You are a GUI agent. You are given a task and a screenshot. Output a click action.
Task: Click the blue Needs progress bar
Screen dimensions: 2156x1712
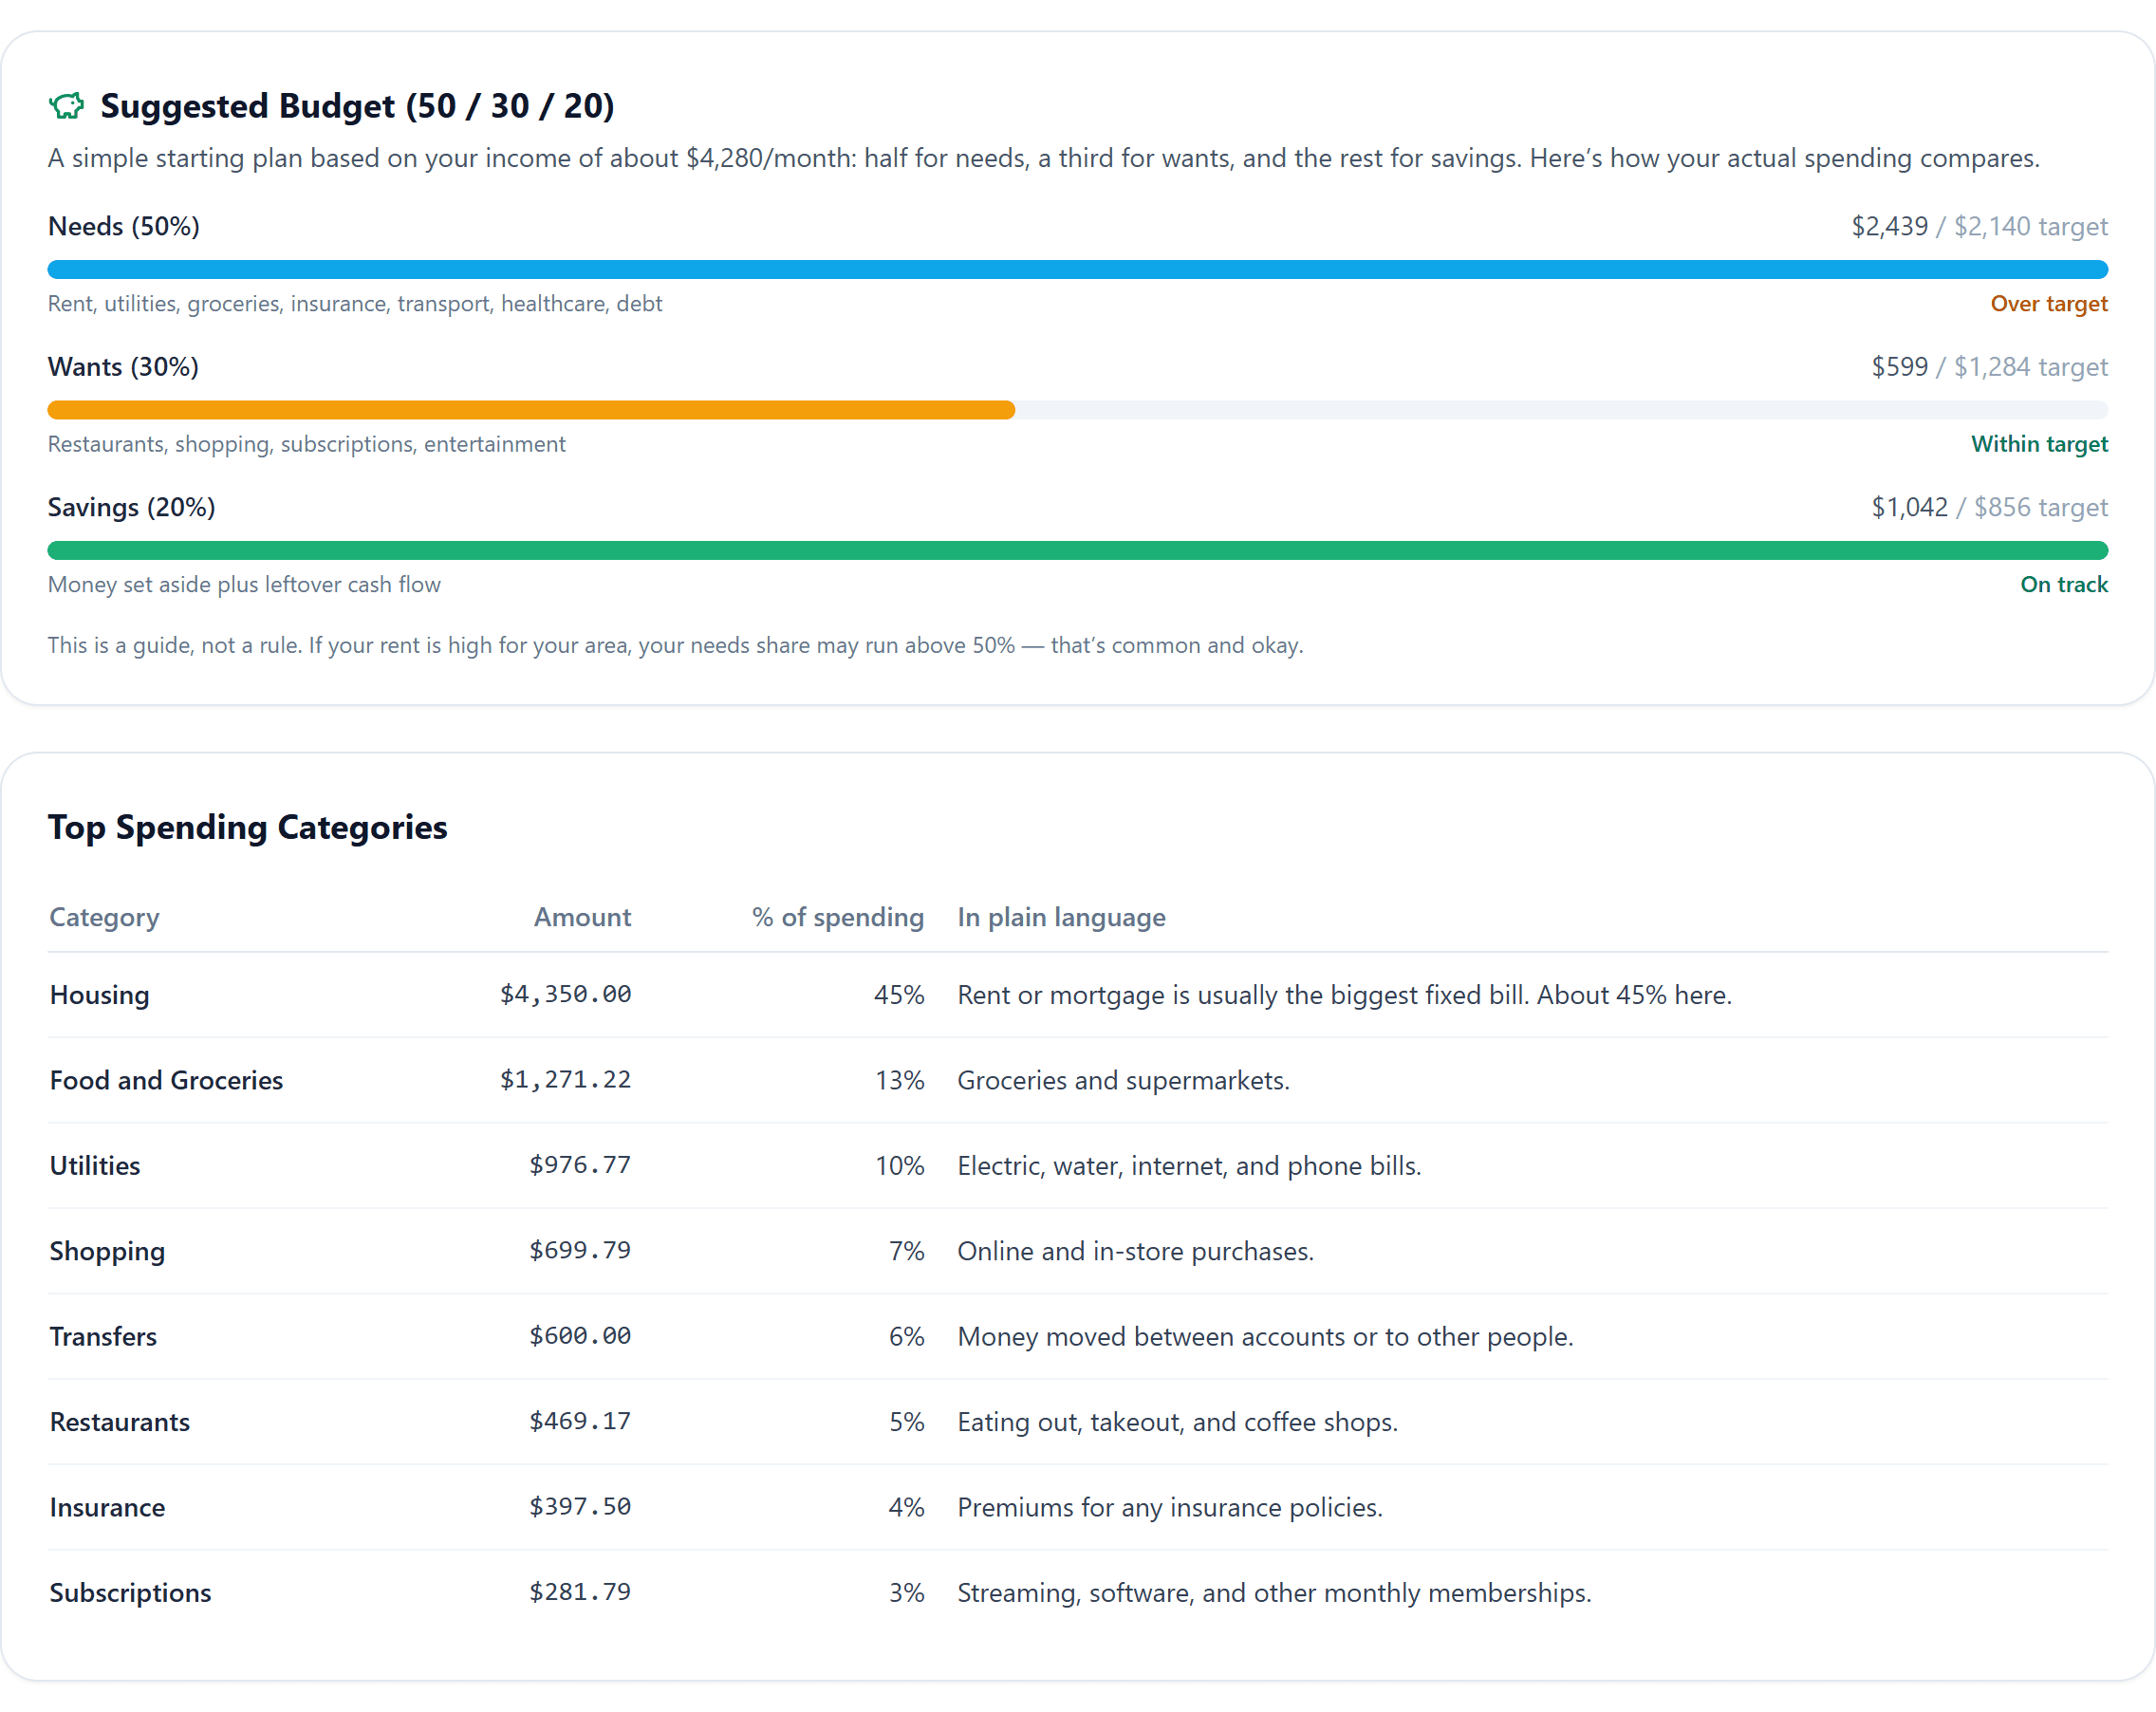coord(1078,270)
